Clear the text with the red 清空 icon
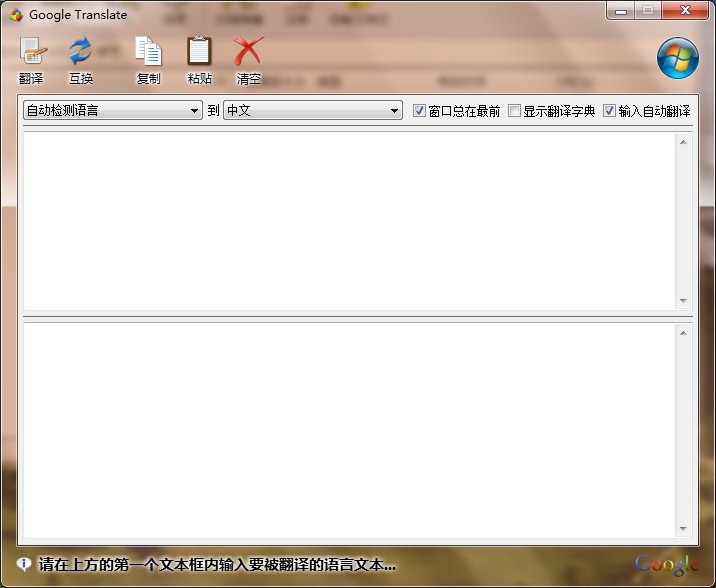The height and width of the screenshot is (588, 716). [248, 51]
